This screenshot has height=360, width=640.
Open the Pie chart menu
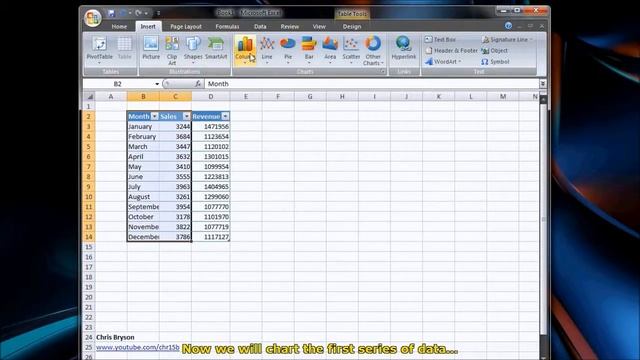(x=288, y=50)
